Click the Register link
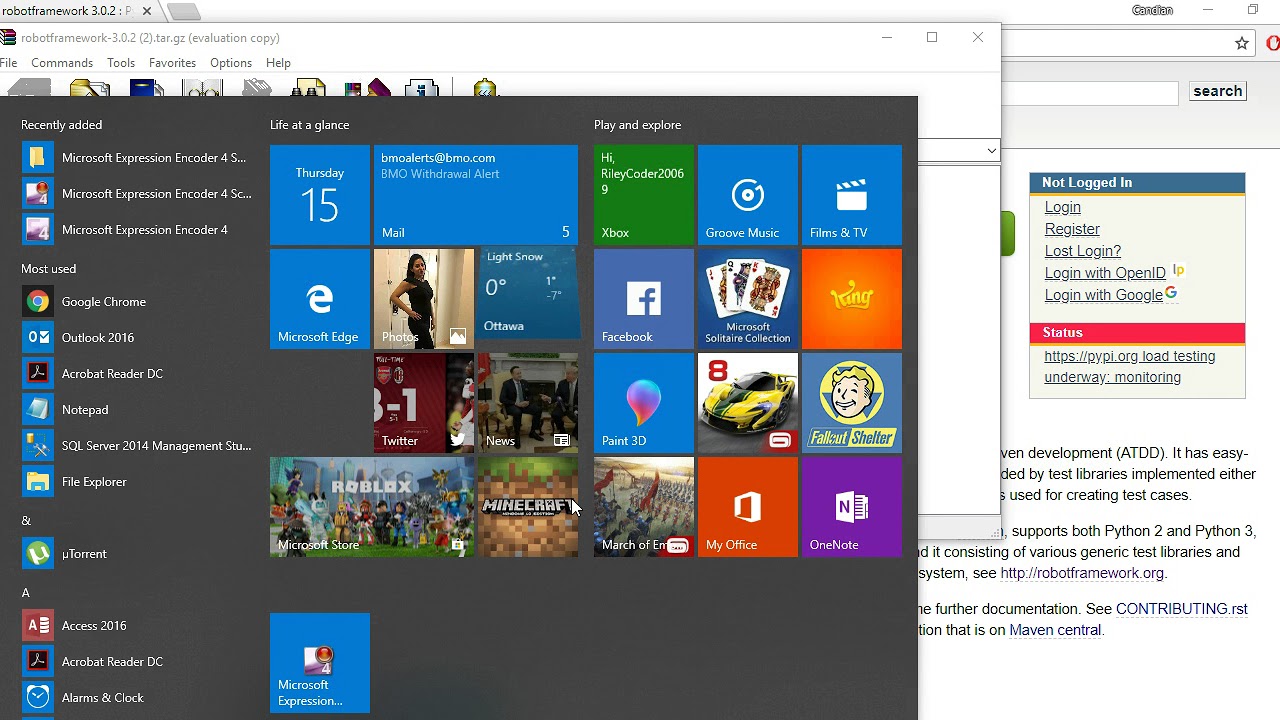The height and width of the screenshot is (720, 1280). pos(1072,229)
